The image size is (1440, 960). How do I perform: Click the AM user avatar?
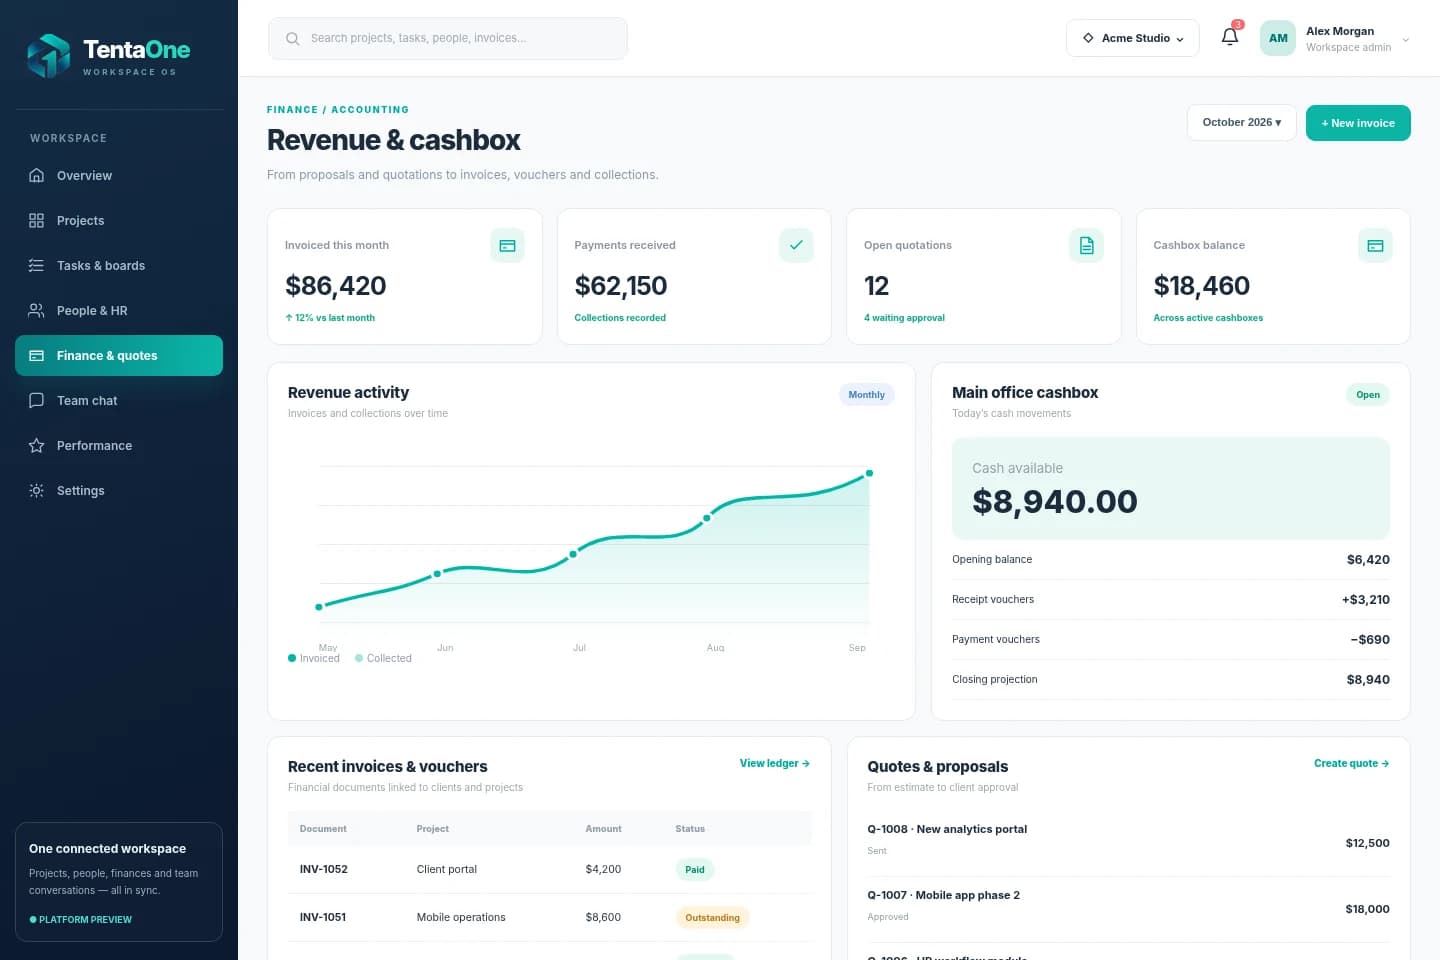click(x=1278, y=38)
